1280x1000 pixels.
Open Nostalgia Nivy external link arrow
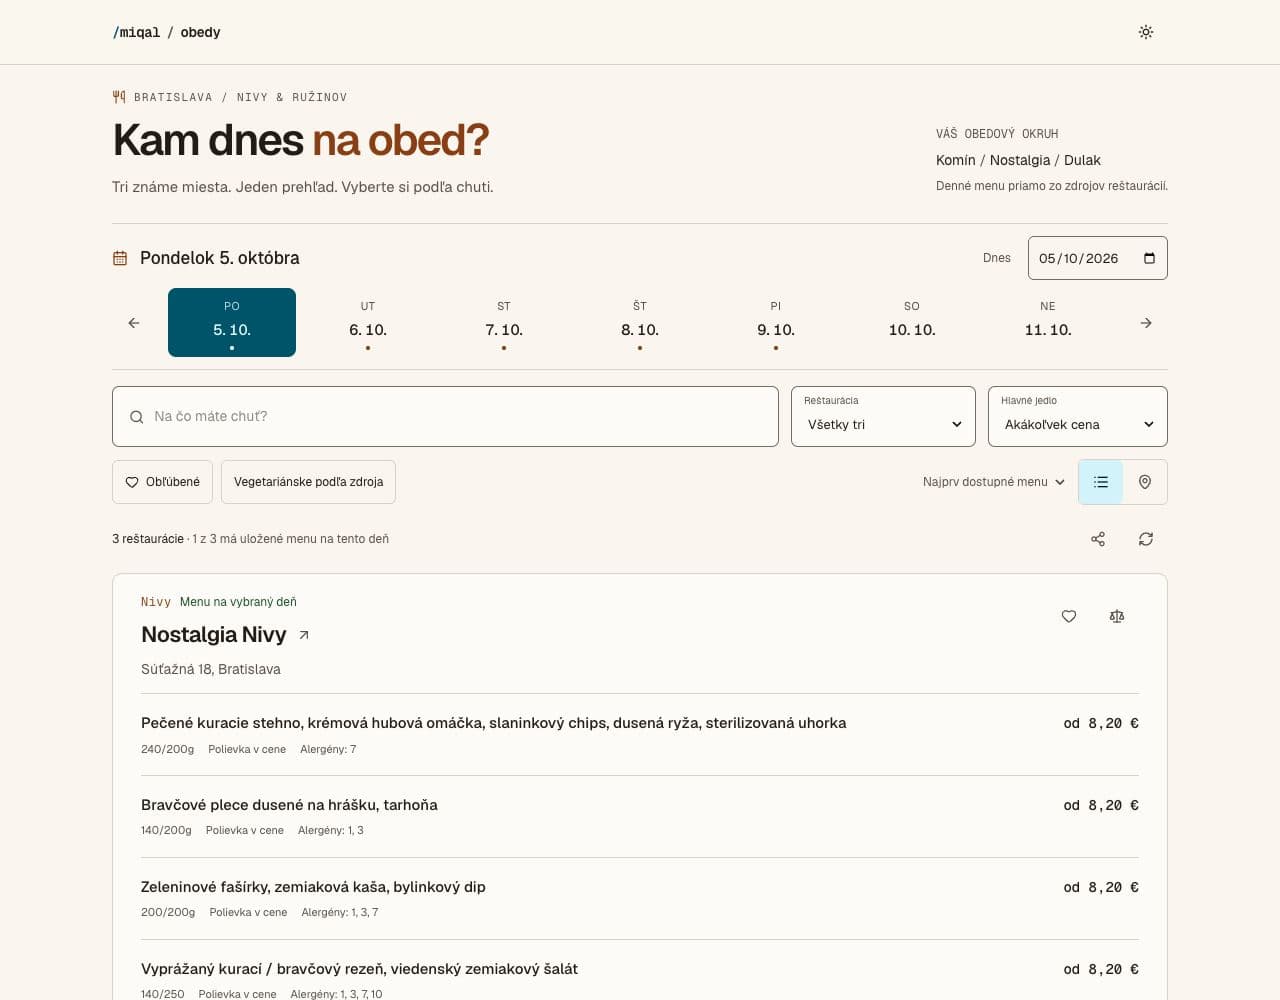click(304, 635)
